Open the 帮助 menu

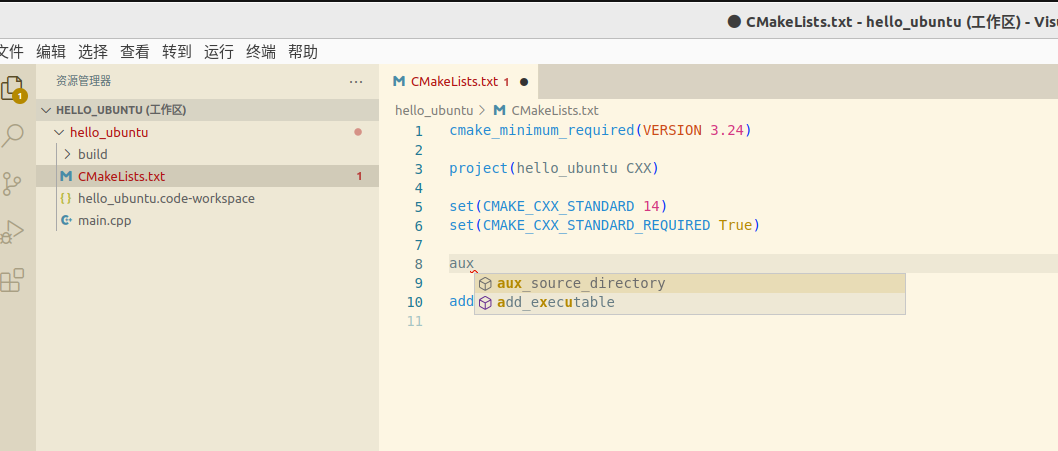pos(303,52)
